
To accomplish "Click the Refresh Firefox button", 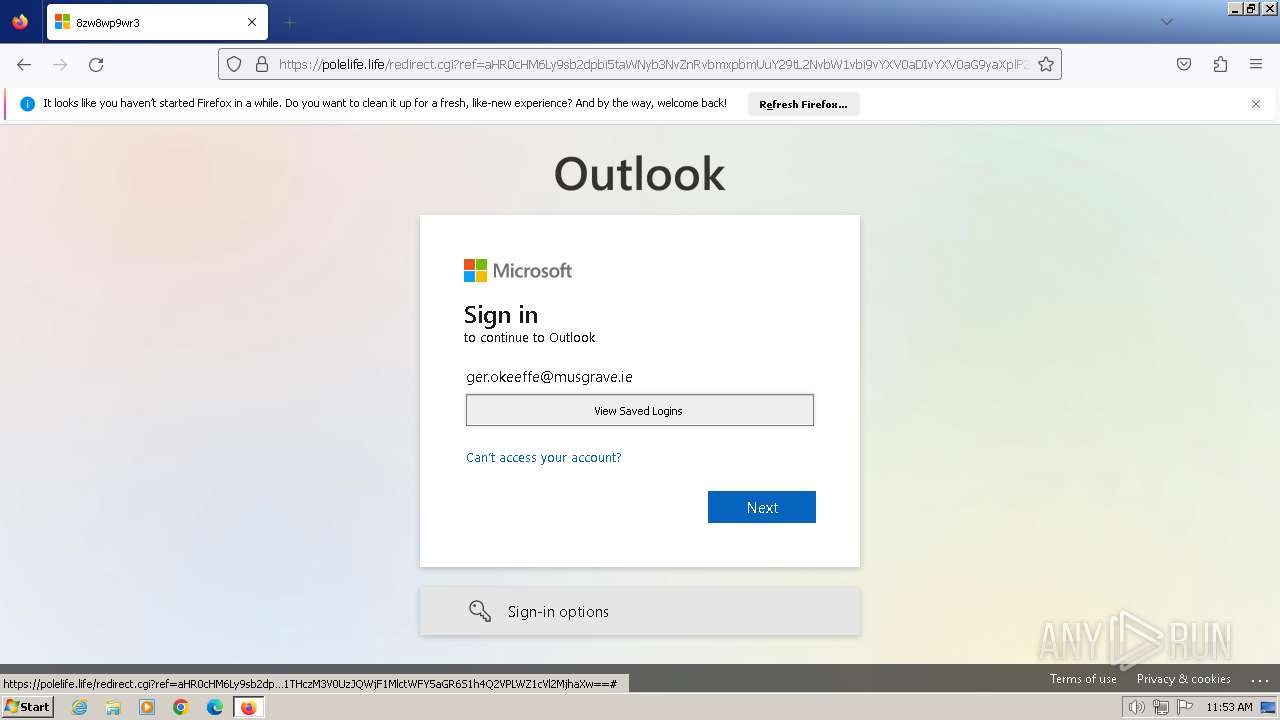I will [803, 104].
